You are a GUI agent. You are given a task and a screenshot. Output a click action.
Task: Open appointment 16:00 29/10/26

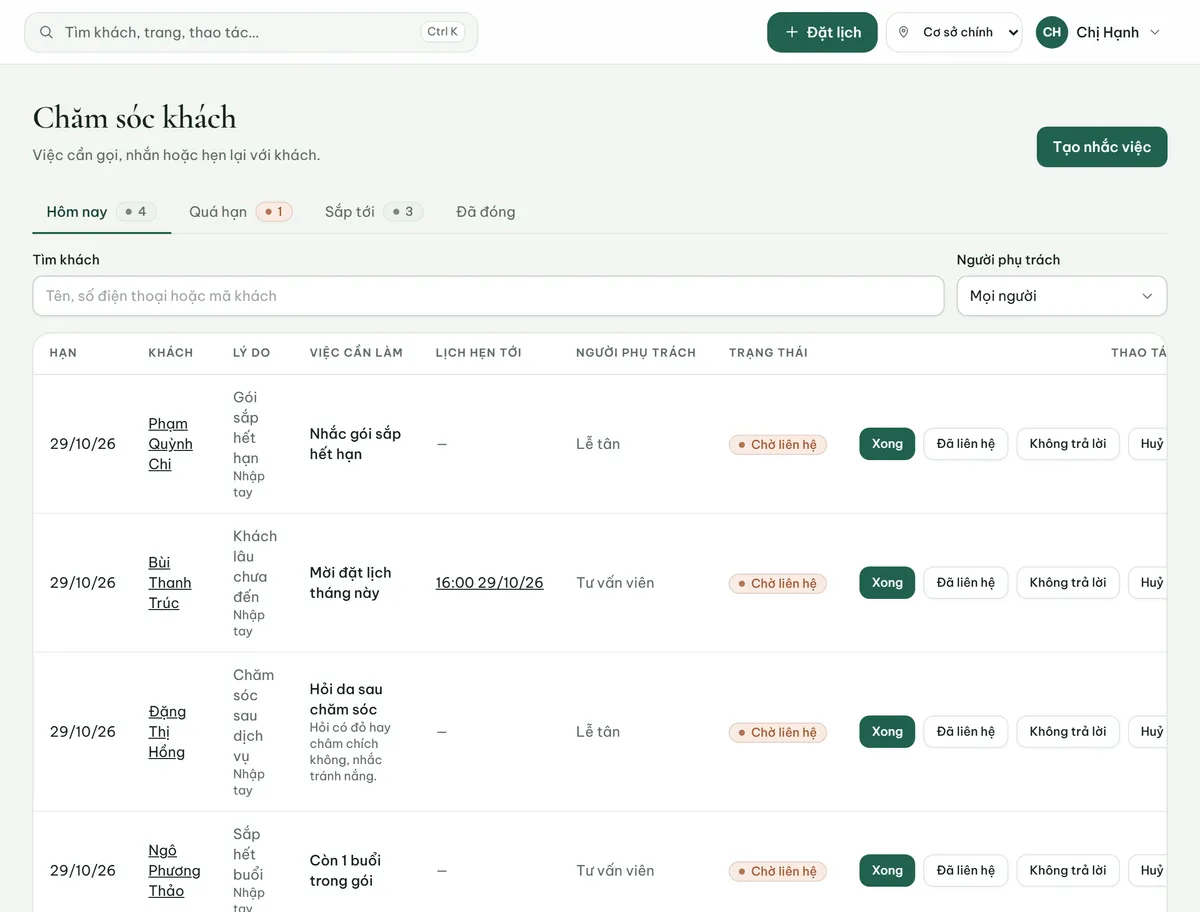(x=490, y=583)
